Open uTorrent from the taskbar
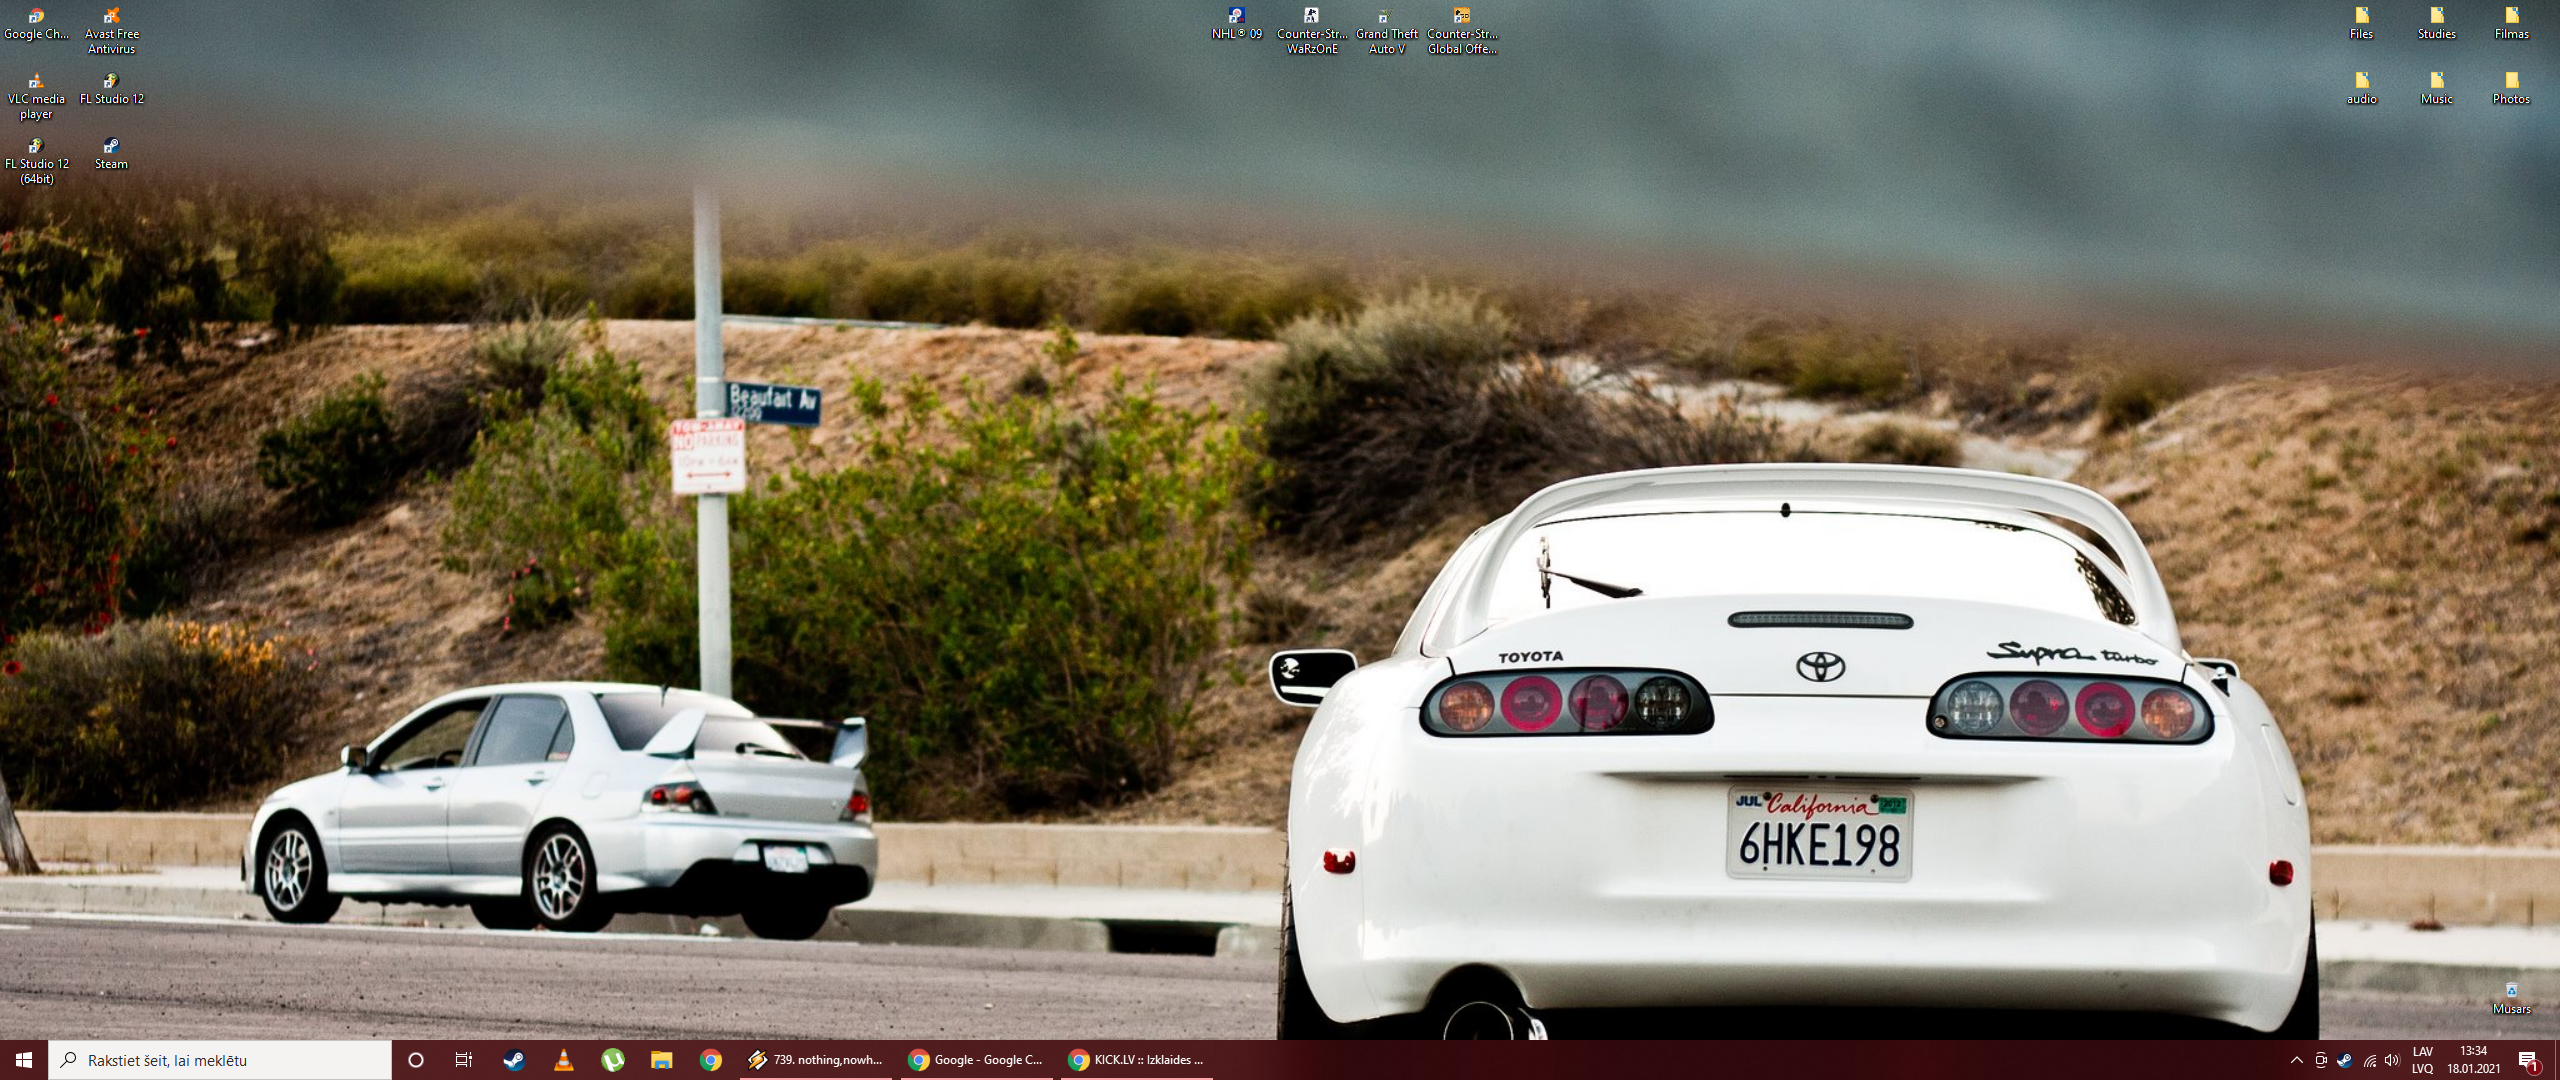 click(613, 1060)
